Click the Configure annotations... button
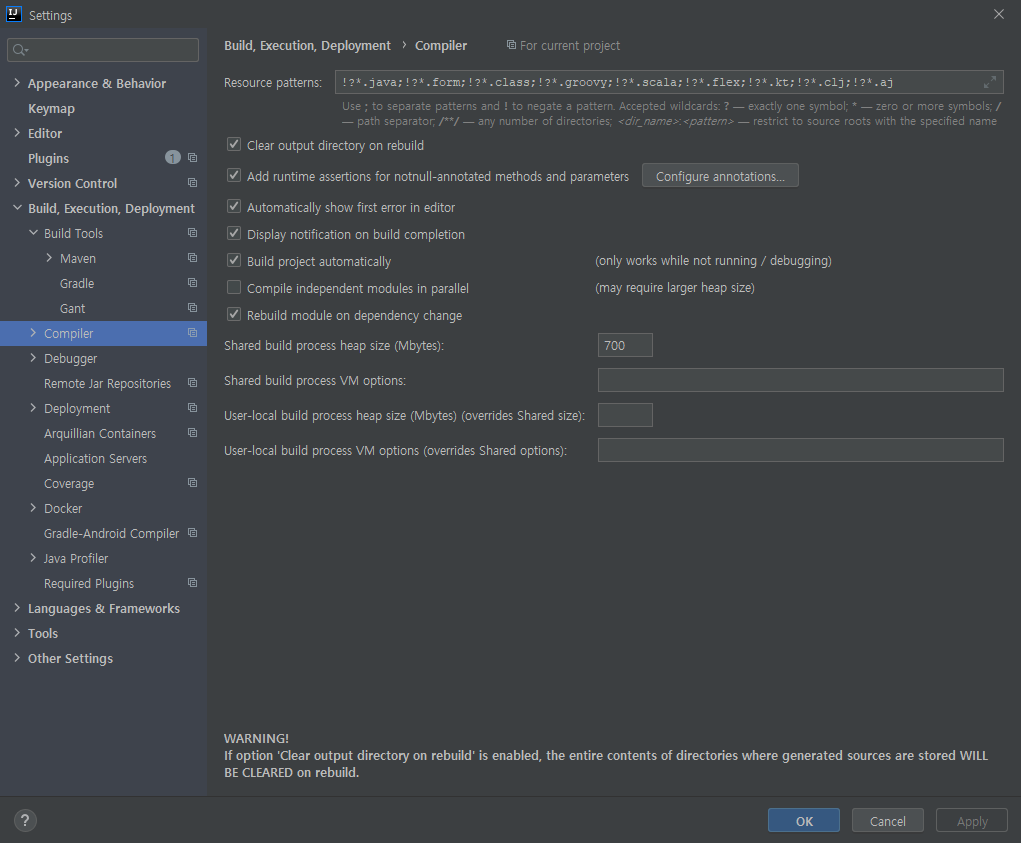 click(720, 176)
